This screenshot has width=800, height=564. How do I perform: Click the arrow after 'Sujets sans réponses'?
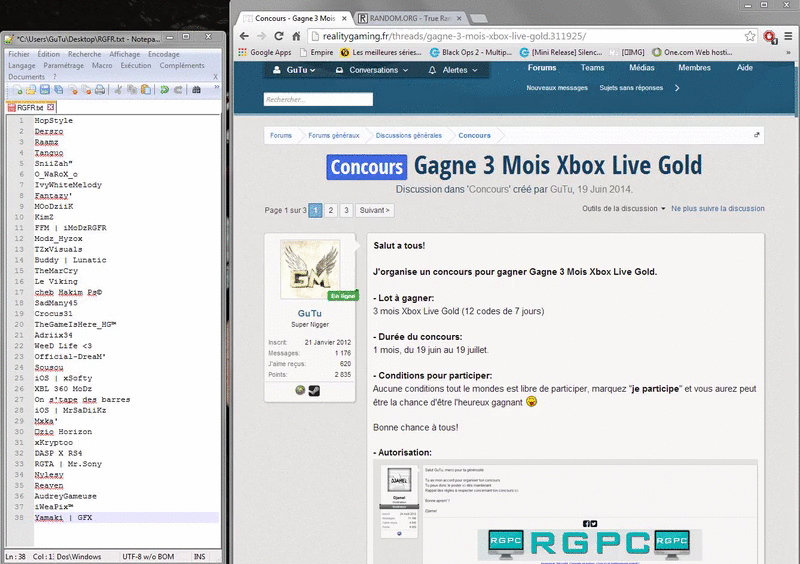(677, 88)
